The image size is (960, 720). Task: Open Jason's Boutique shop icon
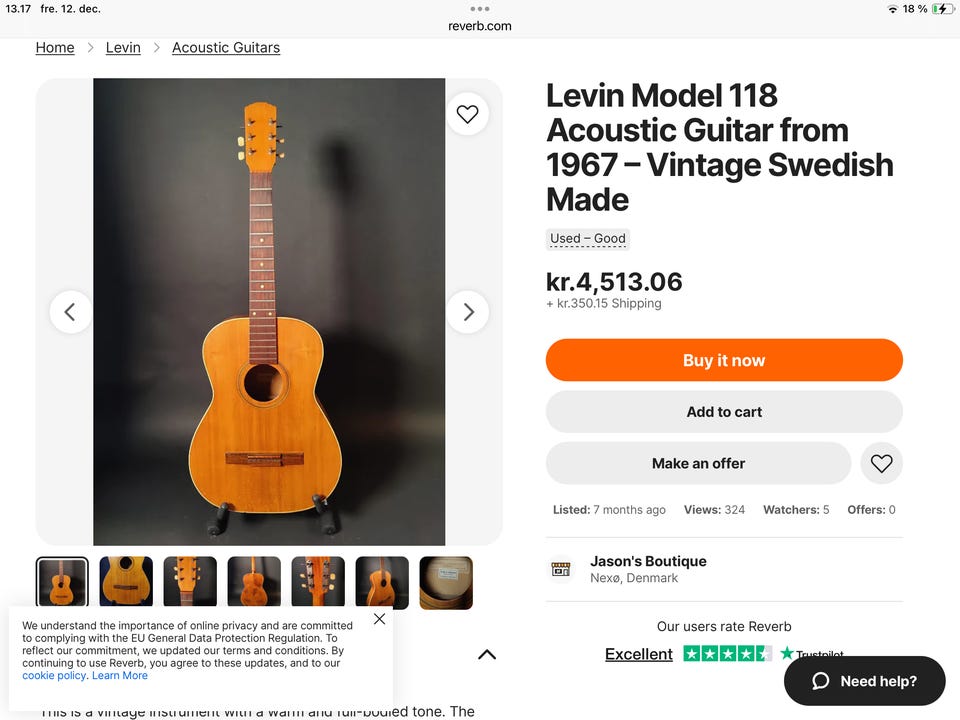pos(561,569)
